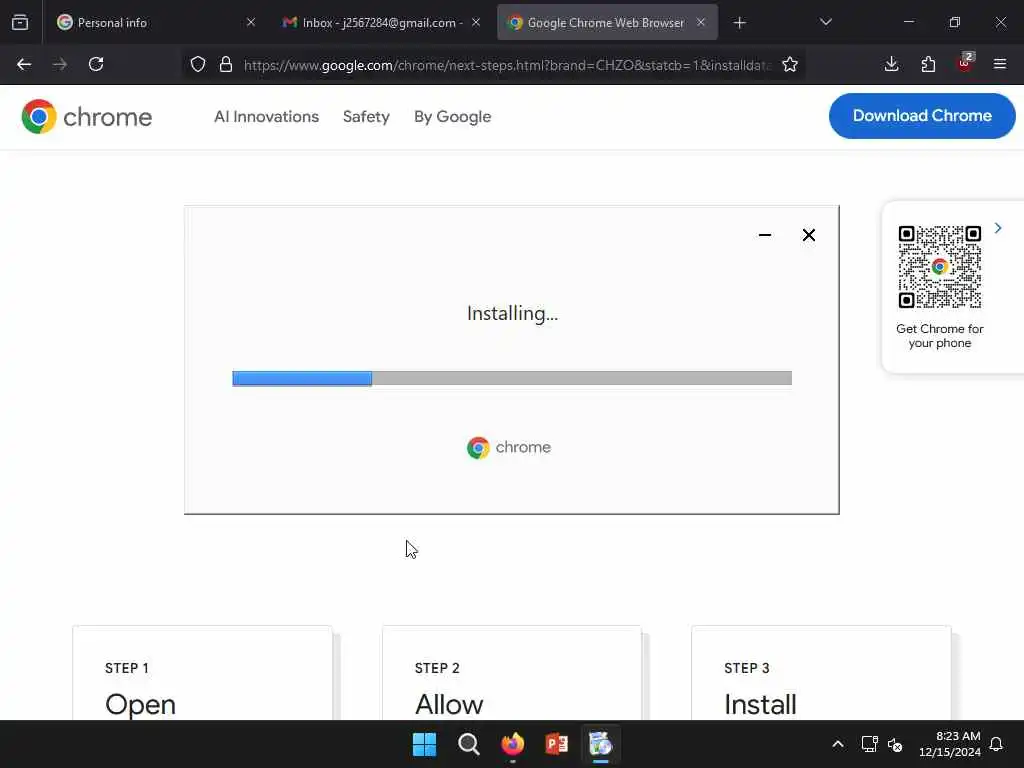The width and height of the screenshot is (1024, 768).
Task: Open the Chrome installer taskbar icon
Action: pyautogui.click(x=600, y=744)
